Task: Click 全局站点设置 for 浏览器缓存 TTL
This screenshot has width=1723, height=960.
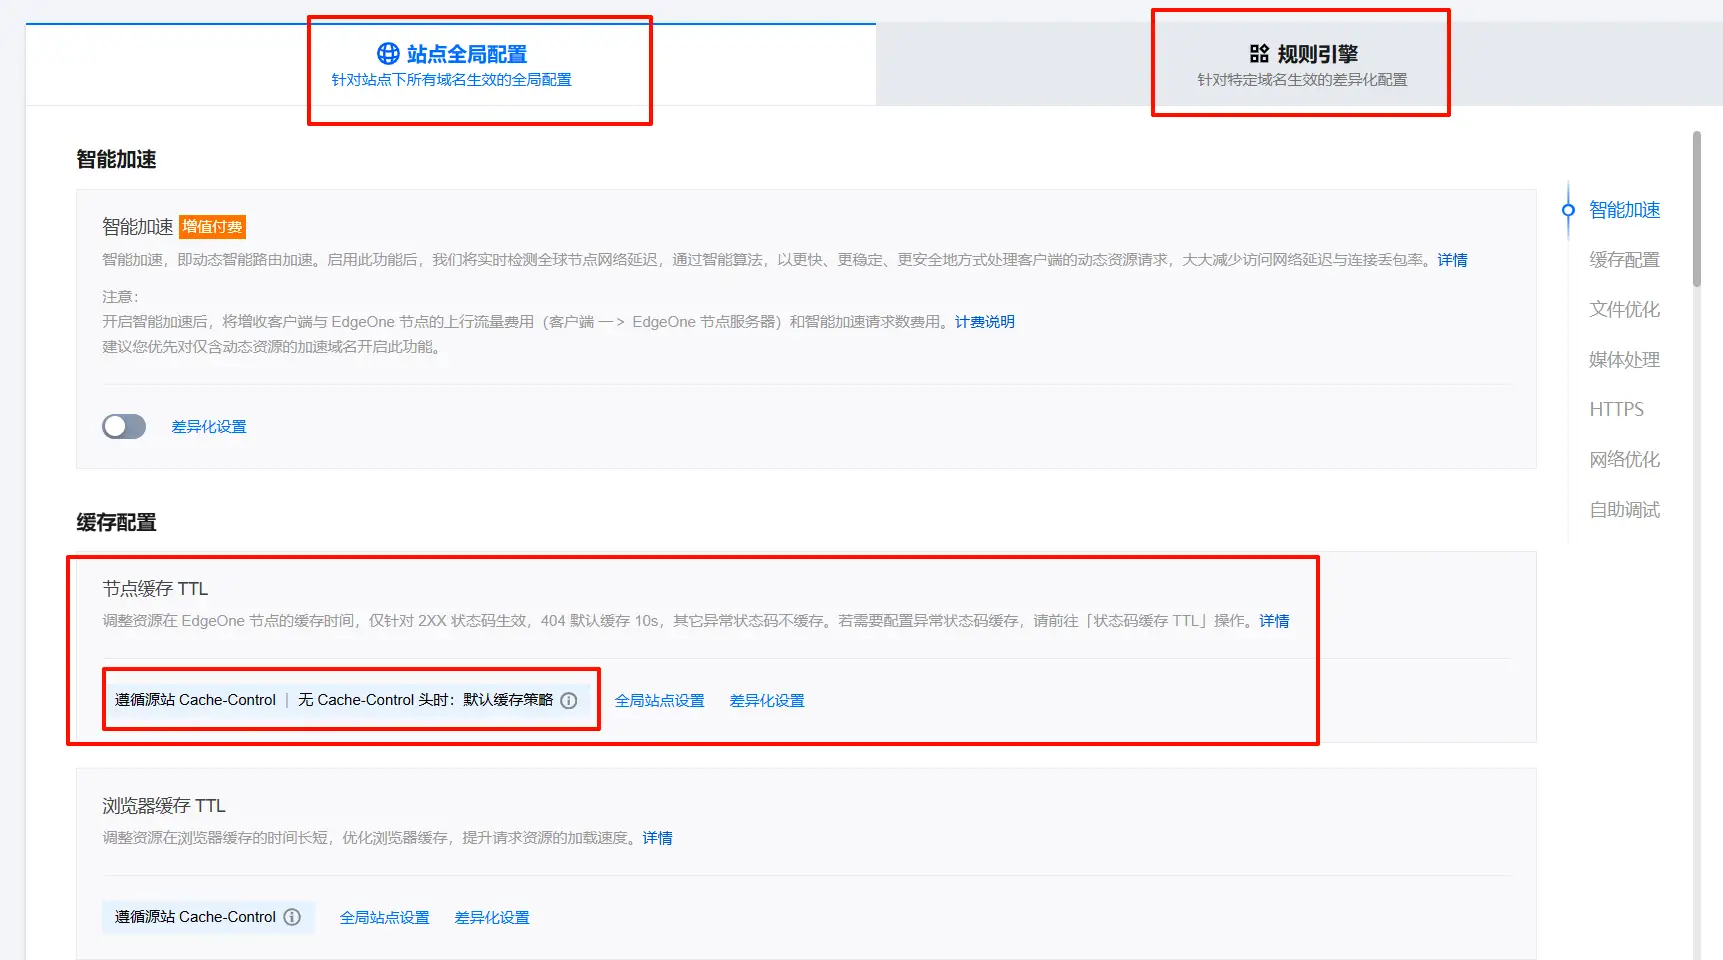Action: (x=384, y=918)
